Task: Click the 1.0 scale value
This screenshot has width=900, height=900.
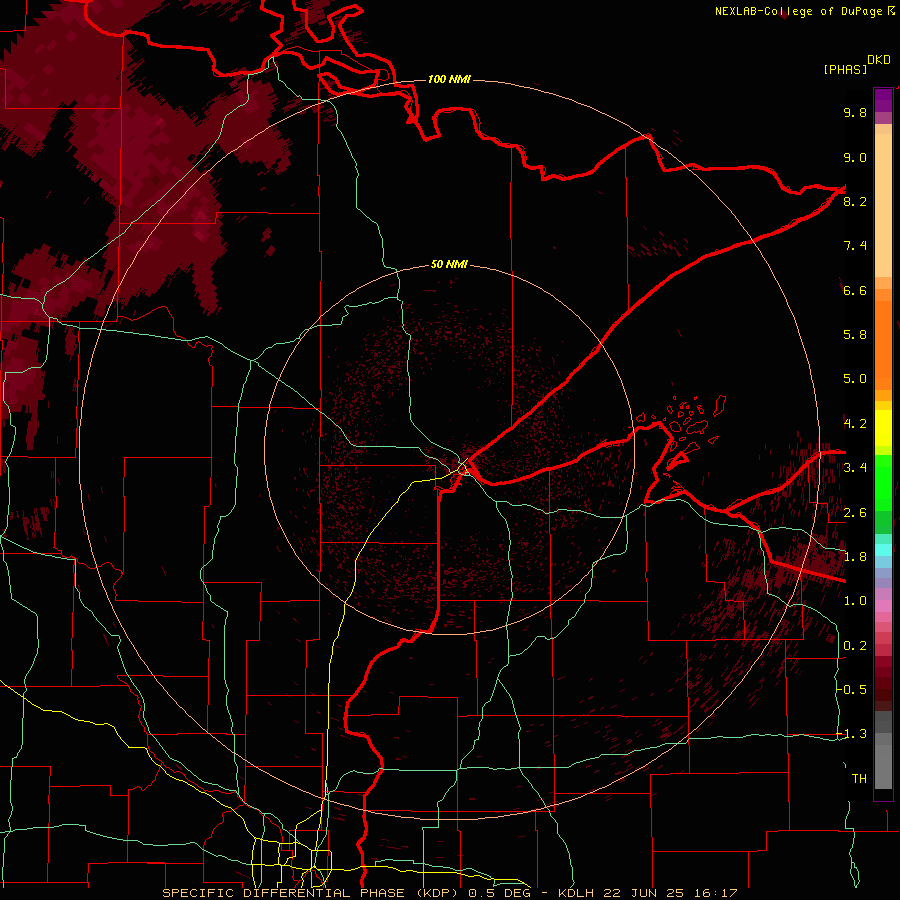Action: [x=855, y=601]
